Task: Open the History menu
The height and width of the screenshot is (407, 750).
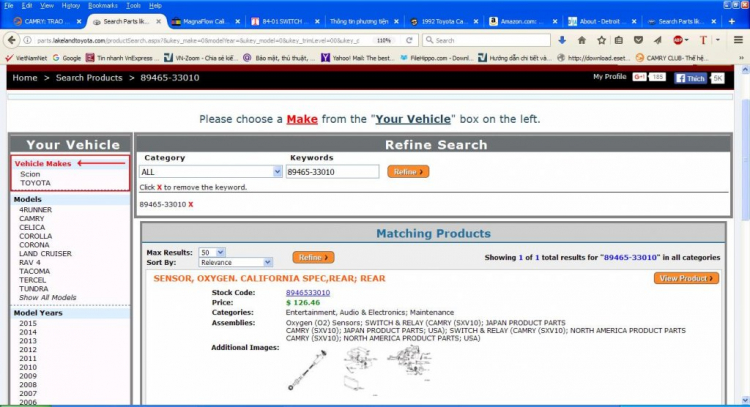Action: 71,6
